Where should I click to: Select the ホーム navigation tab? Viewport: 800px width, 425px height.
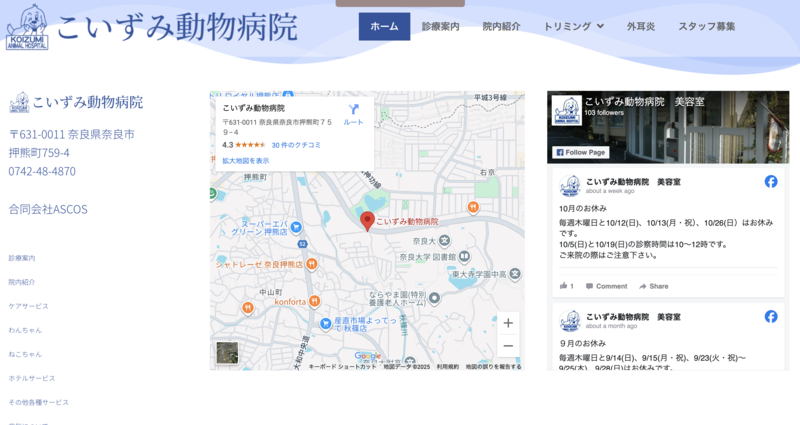384,26
